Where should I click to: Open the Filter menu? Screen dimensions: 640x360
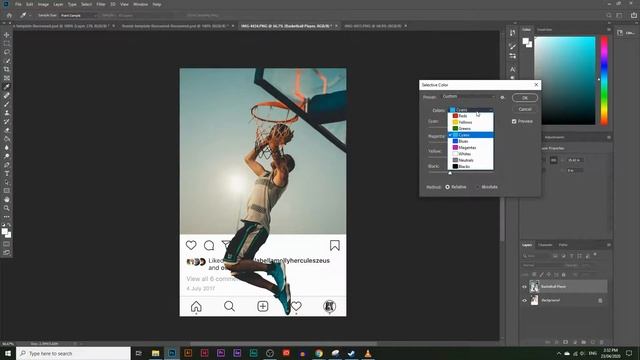(101, 4)
